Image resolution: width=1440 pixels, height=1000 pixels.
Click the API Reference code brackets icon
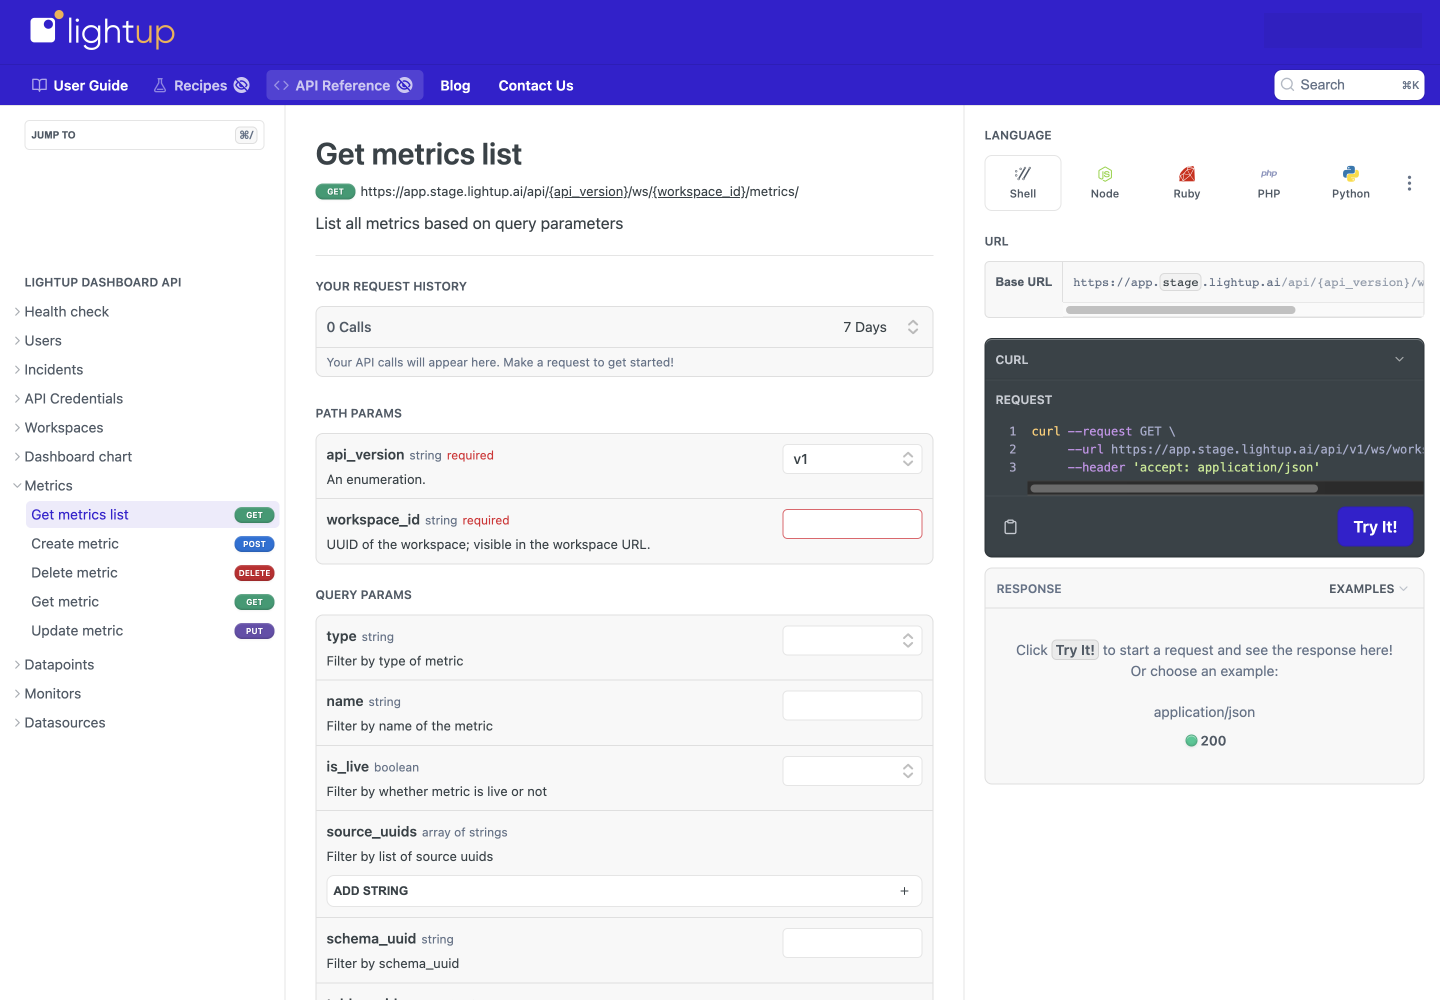pos(281,85)
